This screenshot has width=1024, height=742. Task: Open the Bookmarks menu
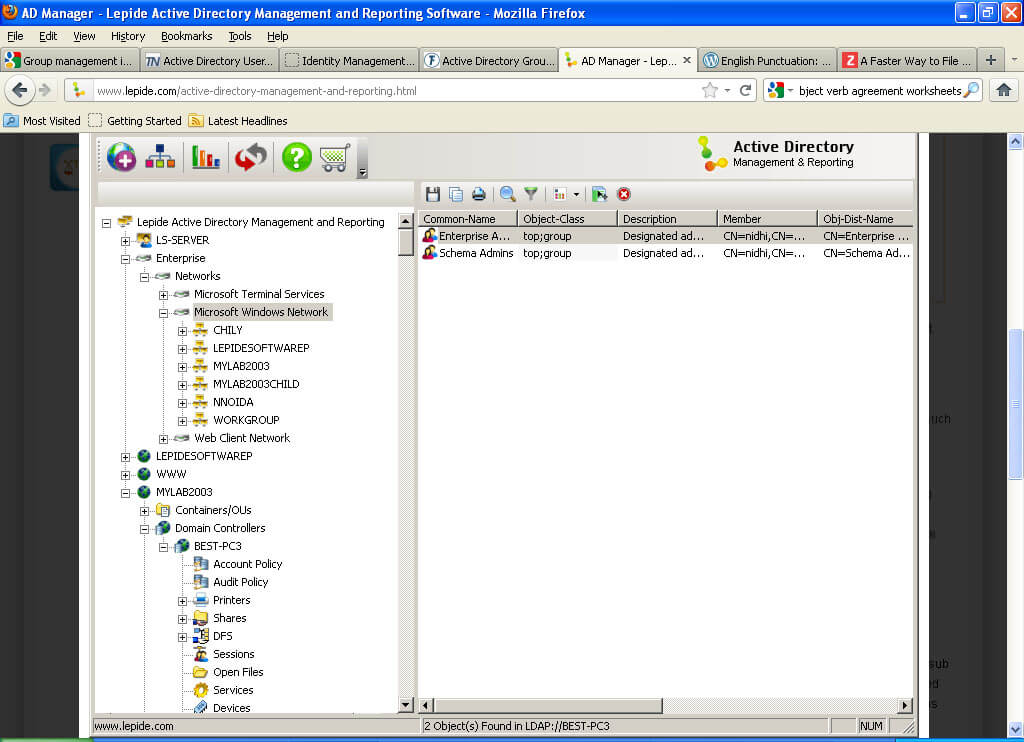coord(187,36)
